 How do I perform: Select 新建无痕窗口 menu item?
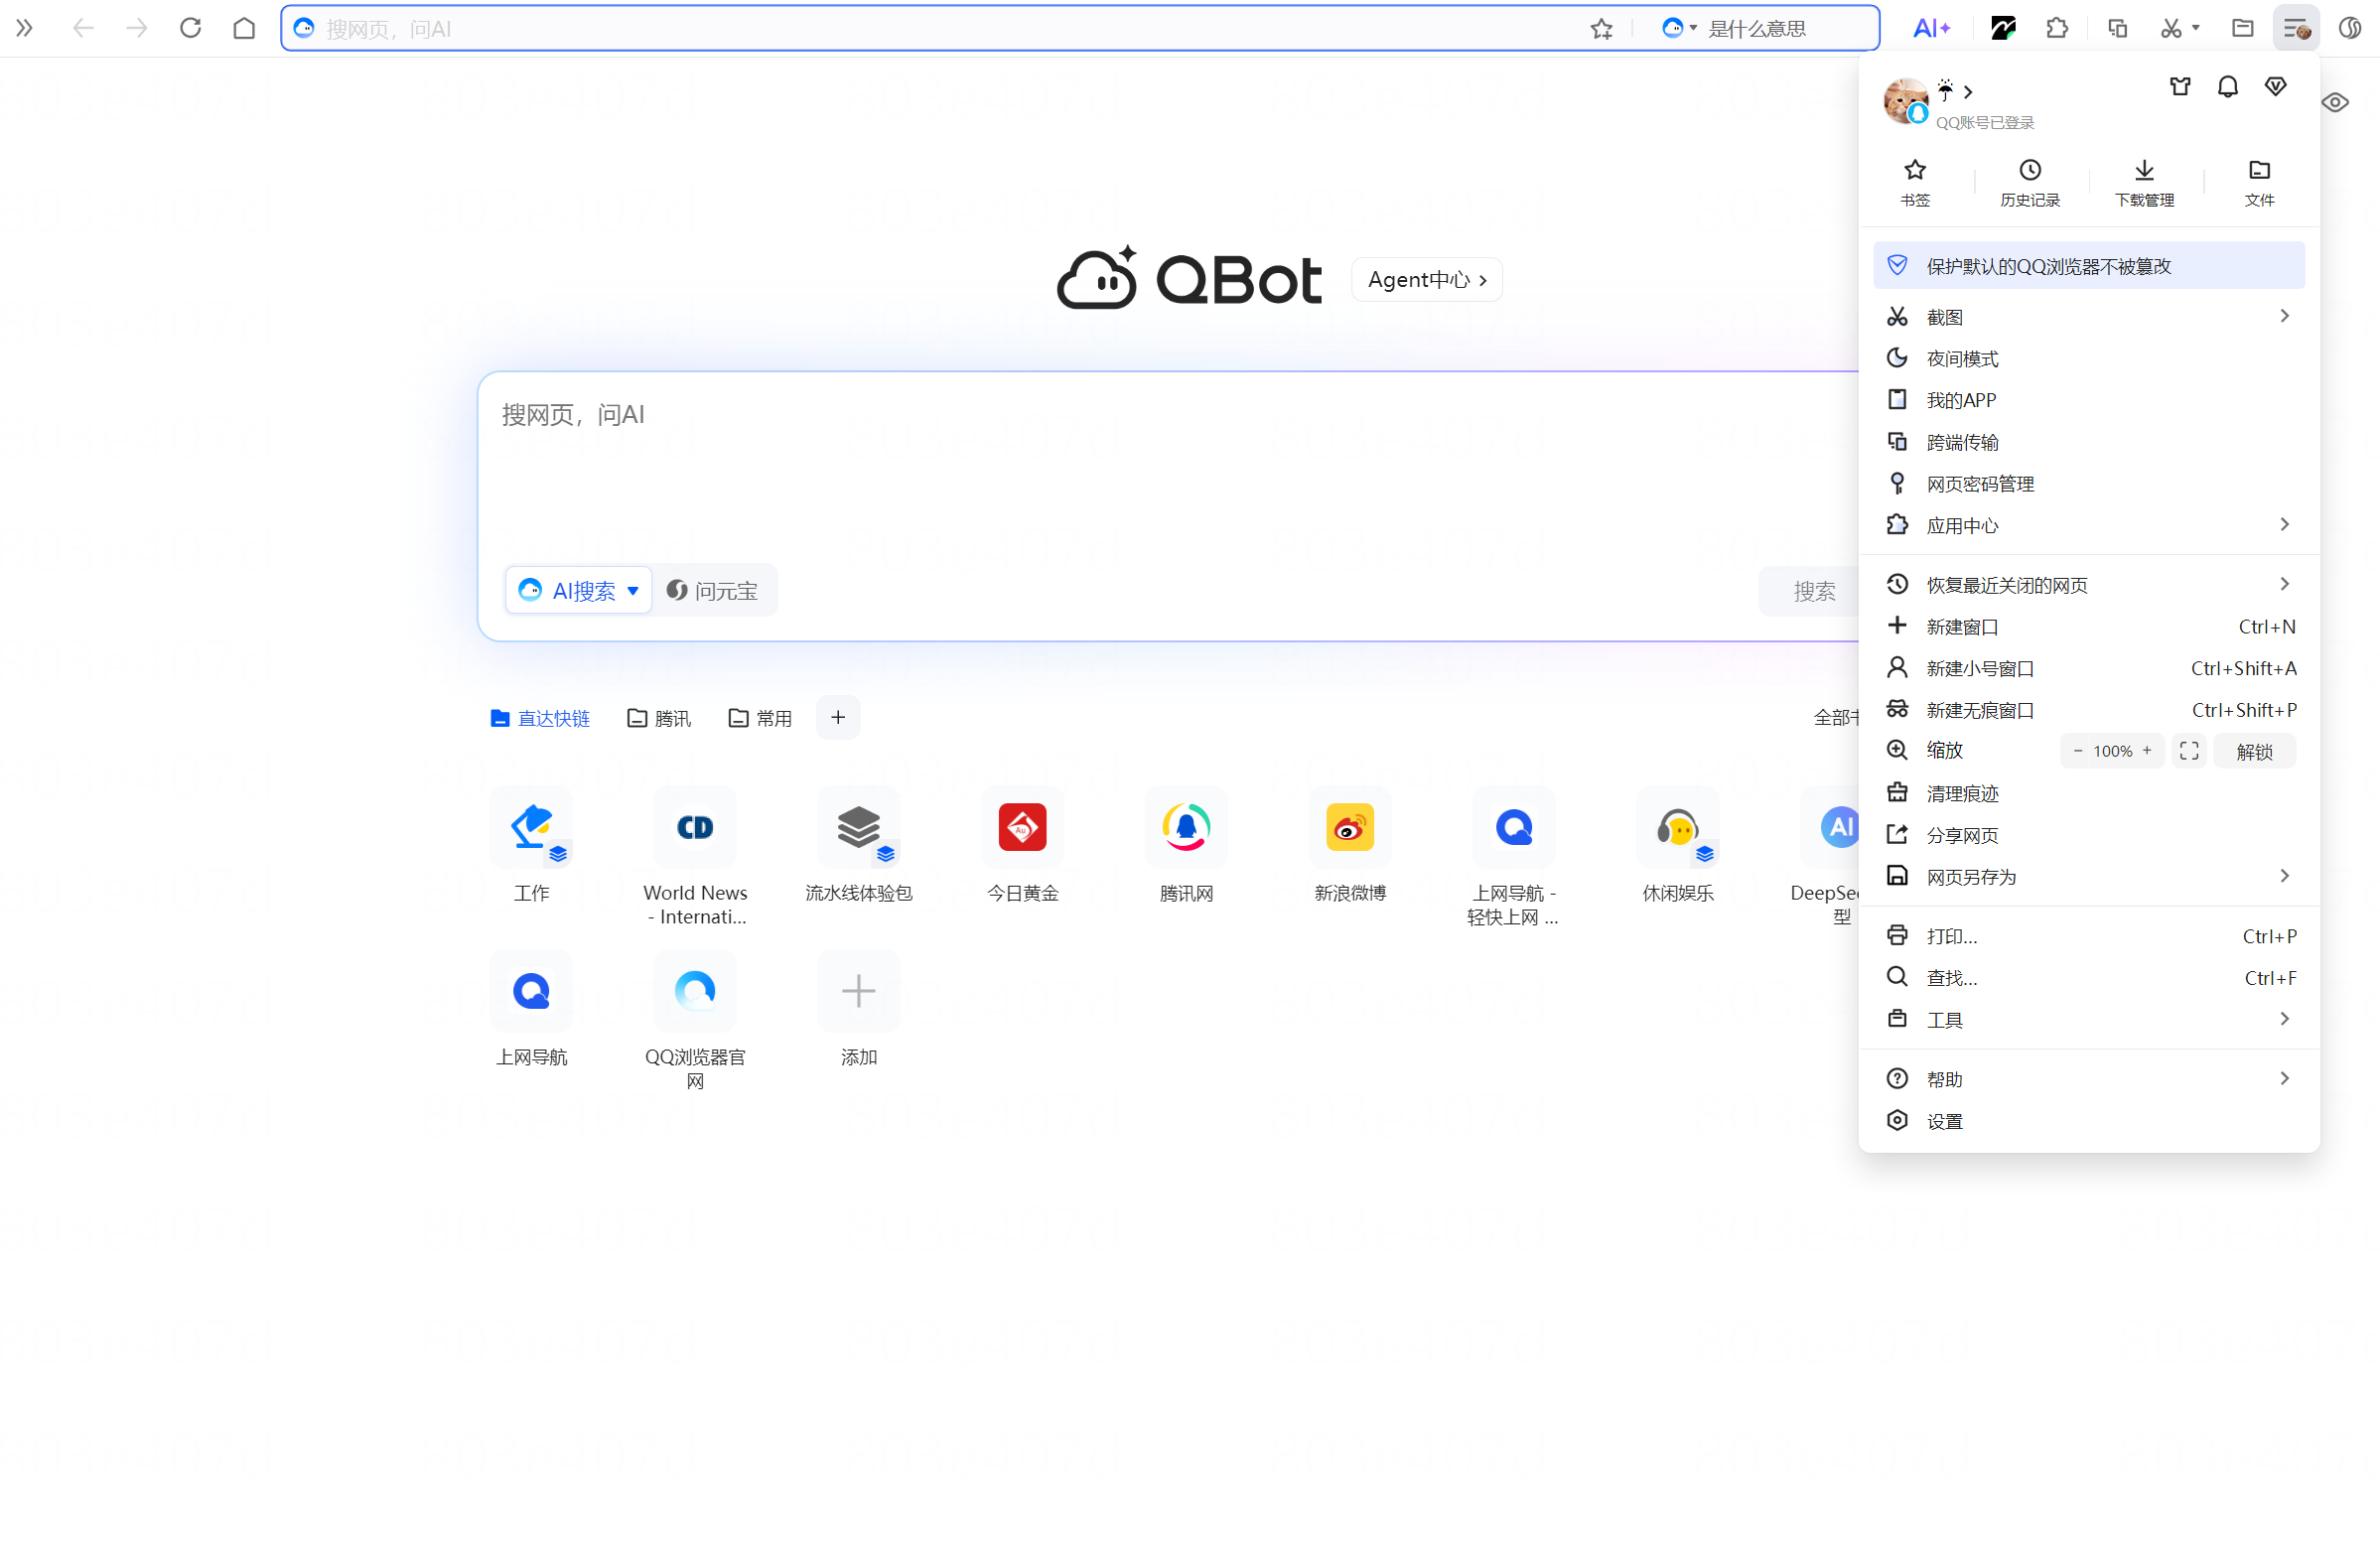[x=2089, y=709]
